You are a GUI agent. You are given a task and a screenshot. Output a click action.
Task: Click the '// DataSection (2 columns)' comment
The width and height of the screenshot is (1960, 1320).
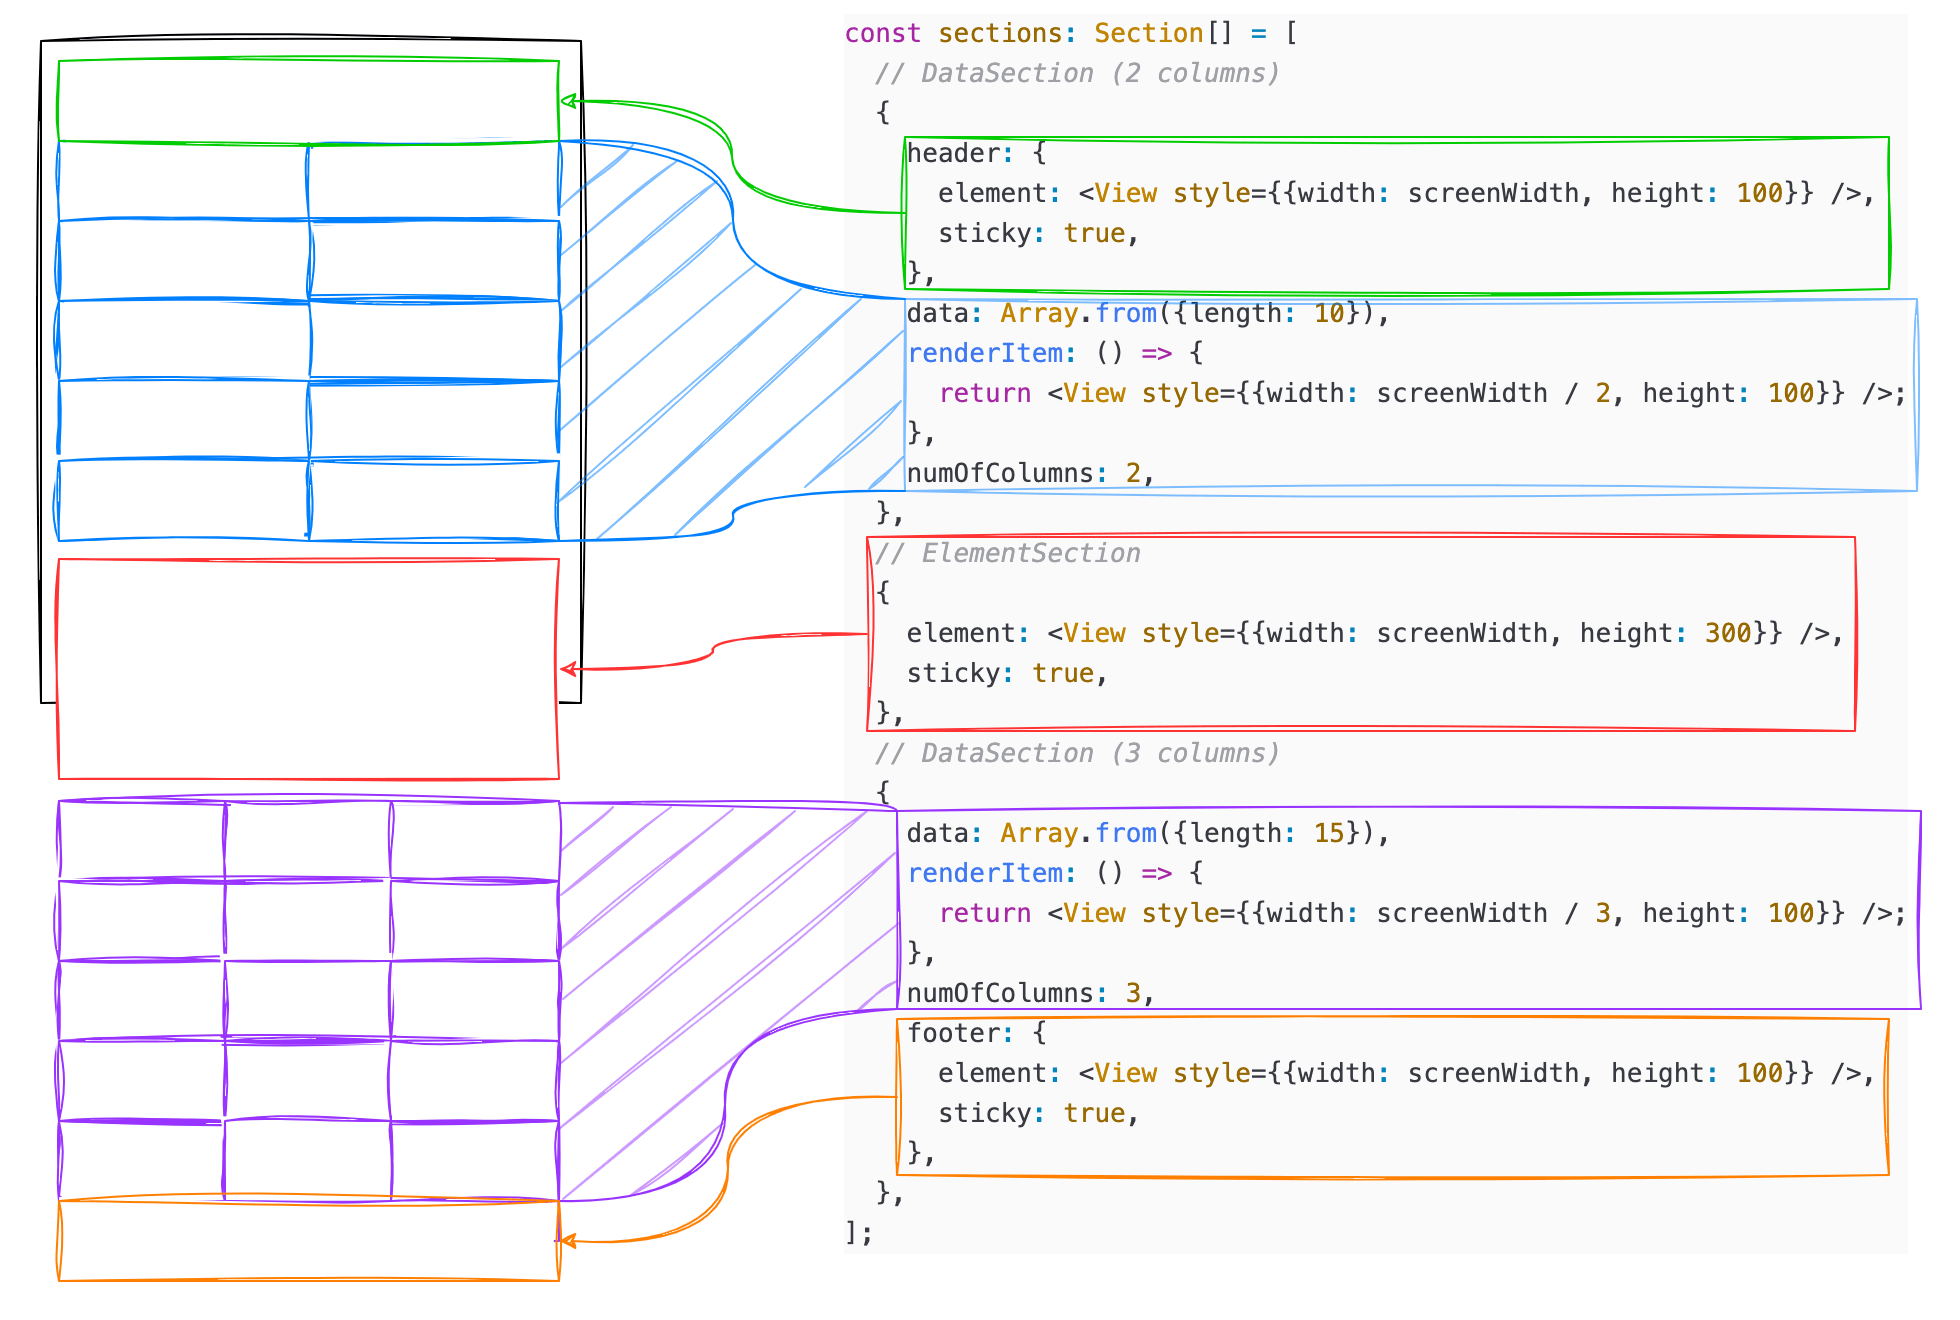click(1077, 73)
